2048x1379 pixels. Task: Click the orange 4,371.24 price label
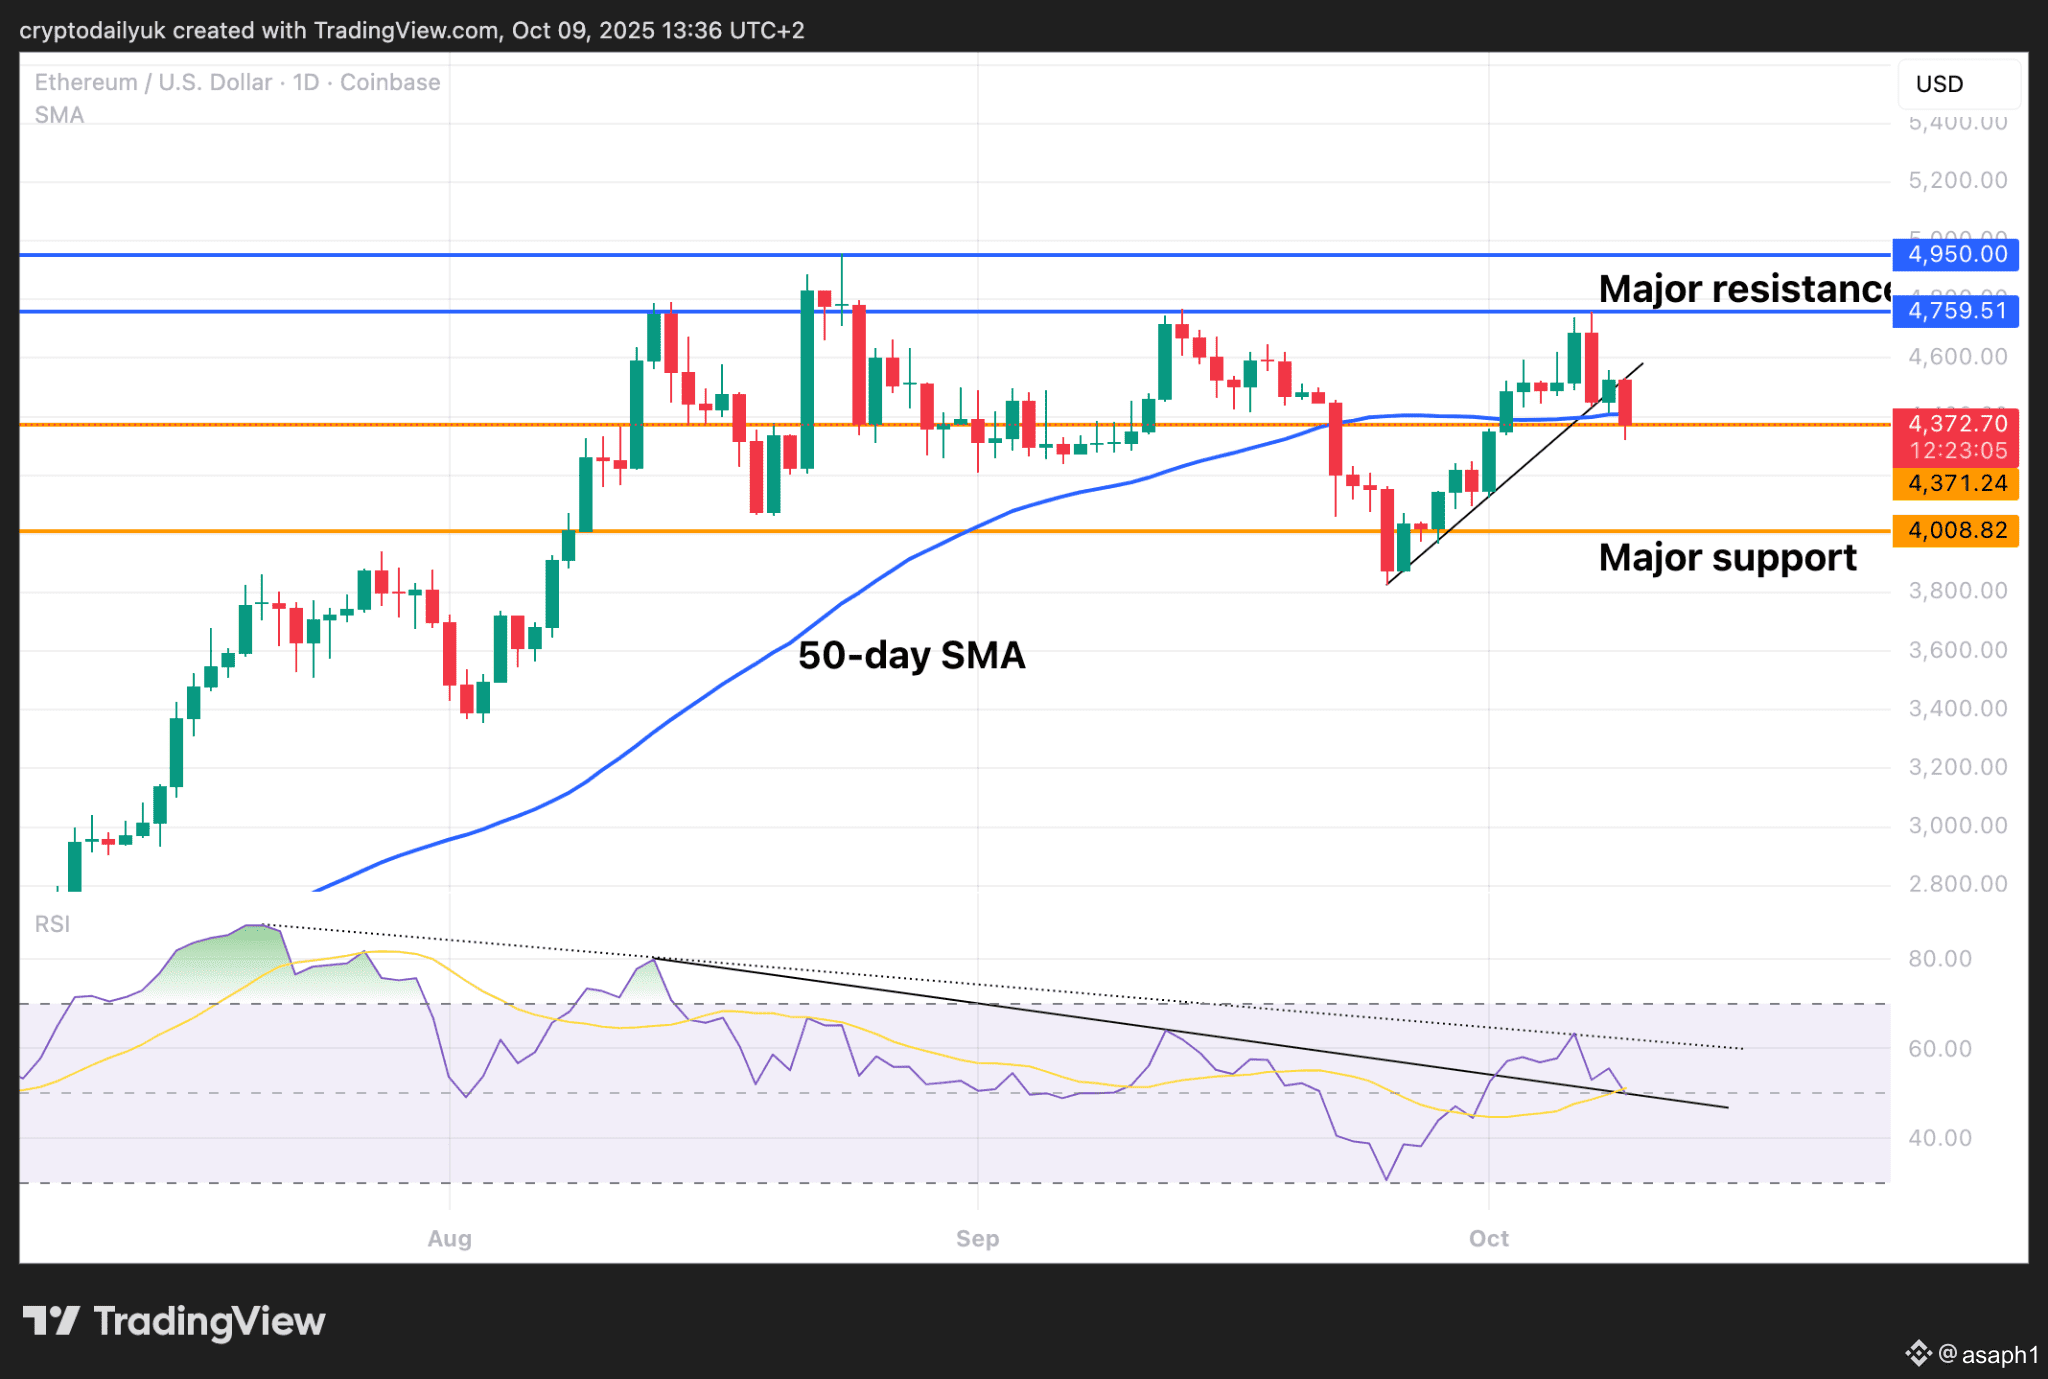(1956, 484)
